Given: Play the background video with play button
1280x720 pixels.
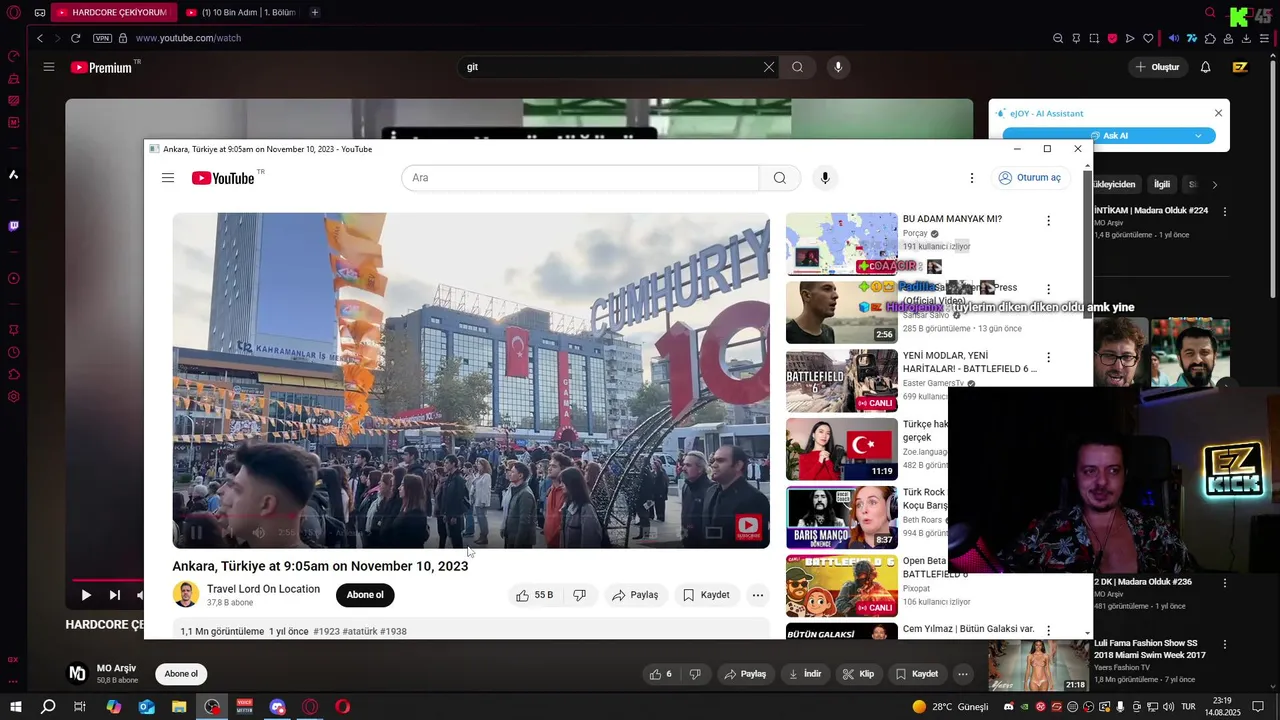Looking at the screenshot, I should click(x=86, y=595).
